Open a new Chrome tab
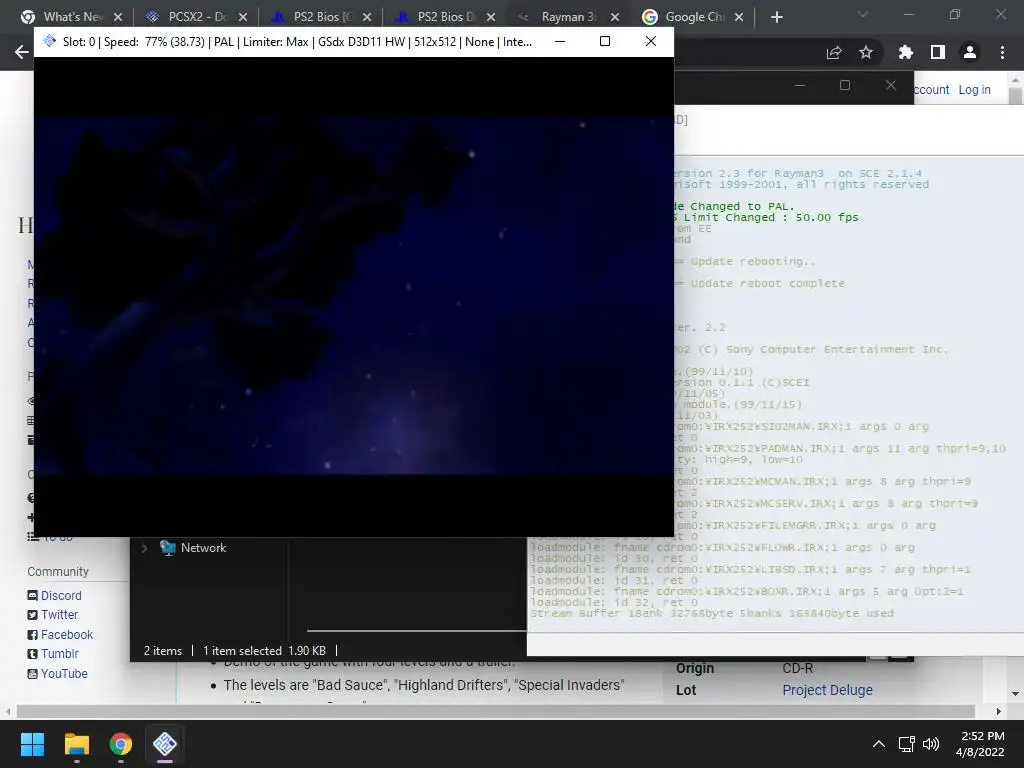Screen dimensions: 1024x768 pos(776,17)
